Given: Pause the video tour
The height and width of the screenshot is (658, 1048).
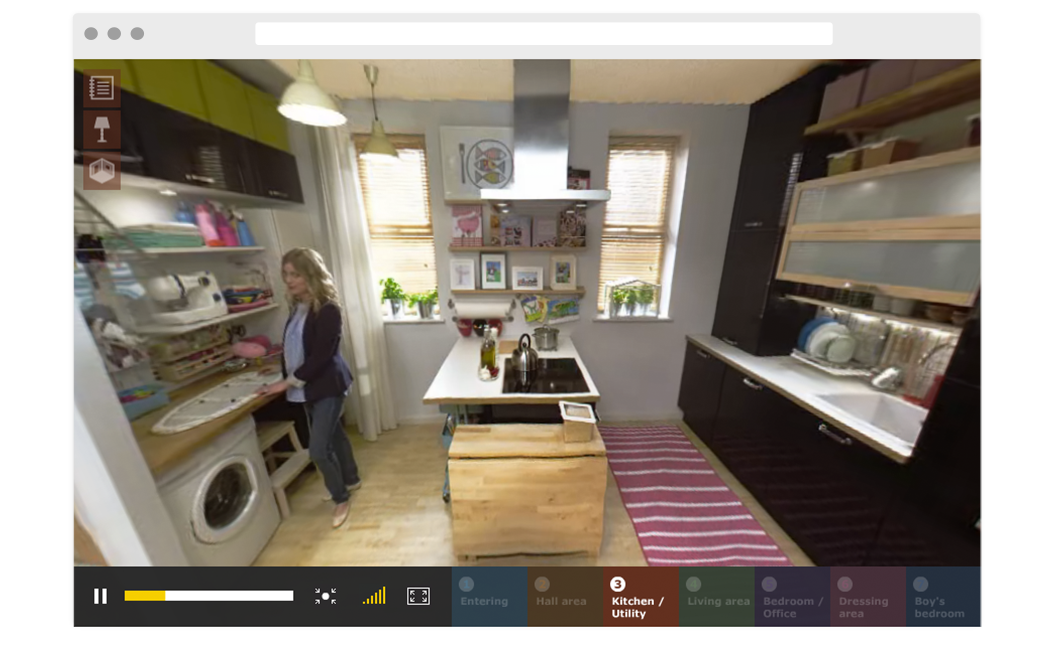Looking at the screenshot, I should click(x=100, y=596).
